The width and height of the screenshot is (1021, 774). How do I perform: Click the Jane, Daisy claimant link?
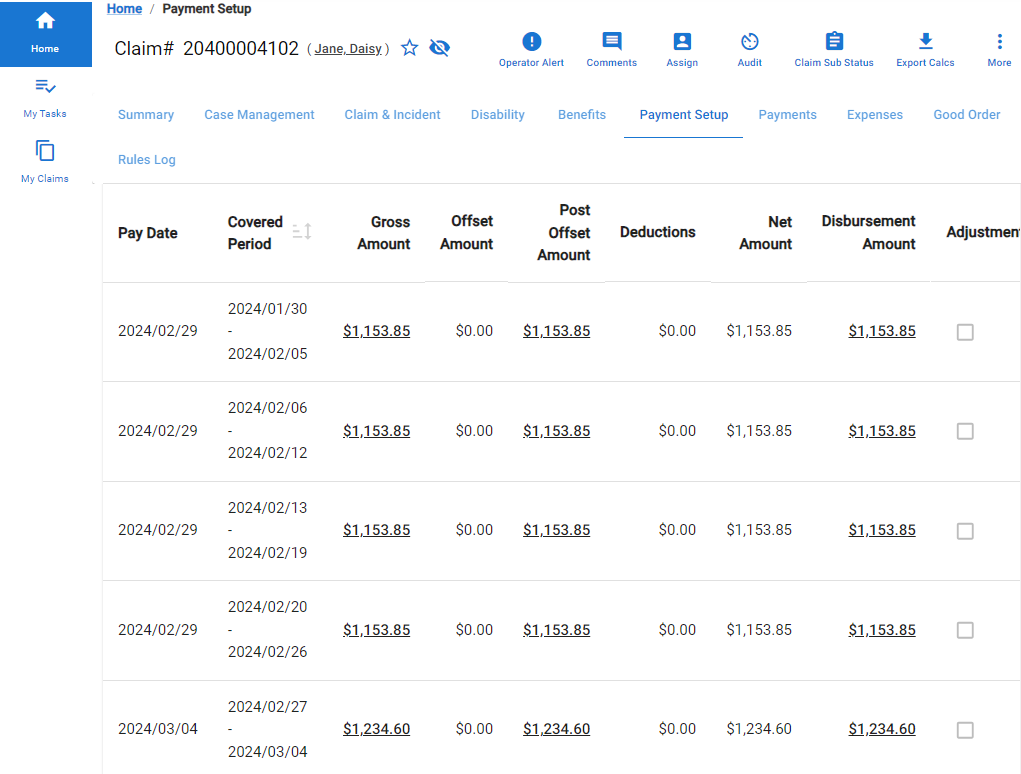348,49
